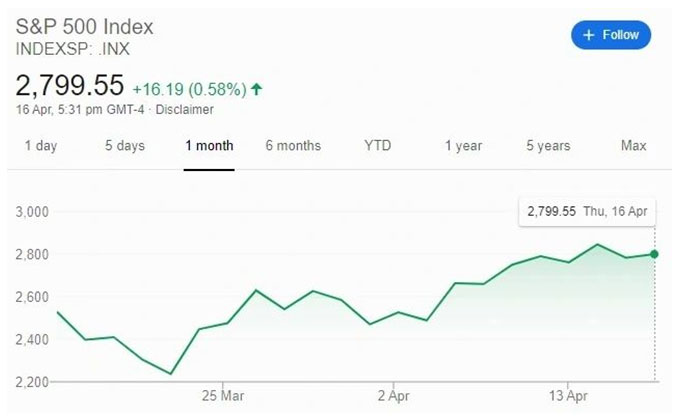
Task: Show the Max time range
Action: [634, 145]
